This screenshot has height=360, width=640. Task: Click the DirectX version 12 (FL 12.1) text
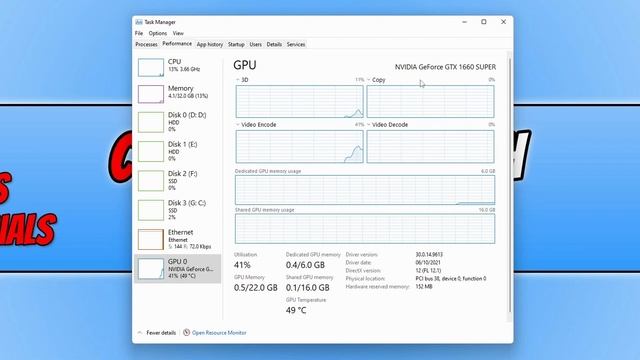(x=428, y=271)
